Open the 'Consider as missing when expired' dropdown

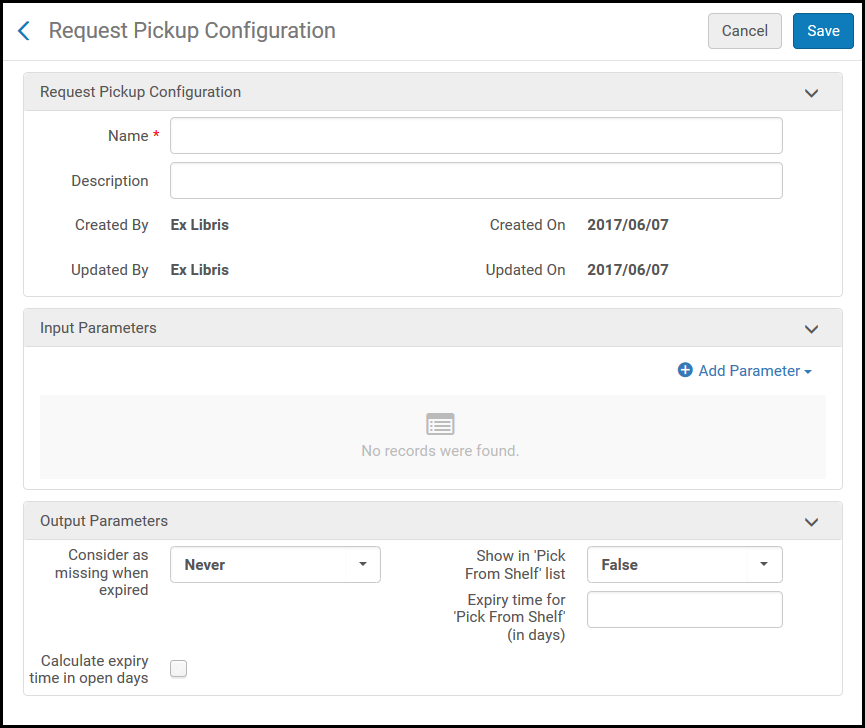click(x=275, y=565)
